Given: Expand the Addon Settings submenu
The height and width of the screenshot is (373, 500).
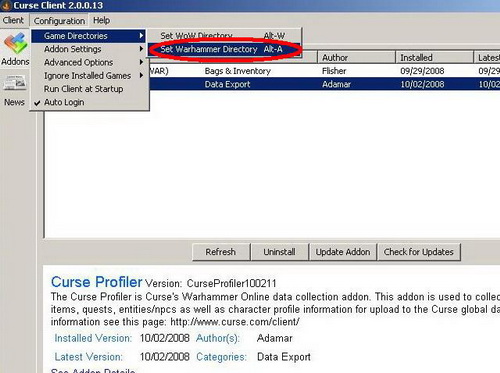Looking at the screenshot, I should 88,49.
